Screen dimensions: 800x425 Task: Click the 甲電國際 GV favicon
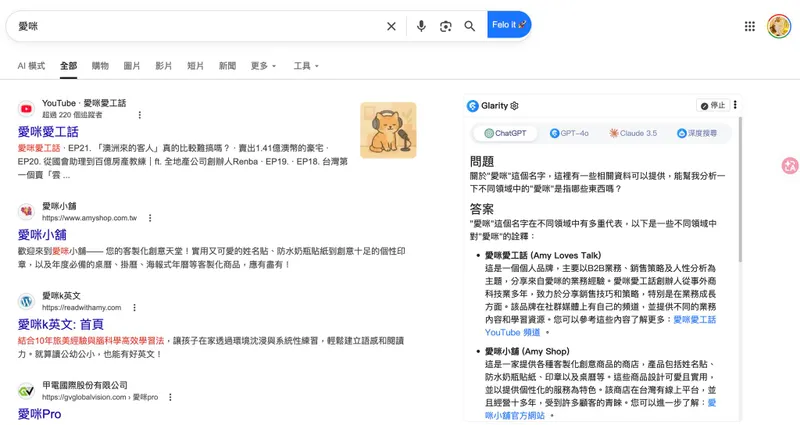26,391
